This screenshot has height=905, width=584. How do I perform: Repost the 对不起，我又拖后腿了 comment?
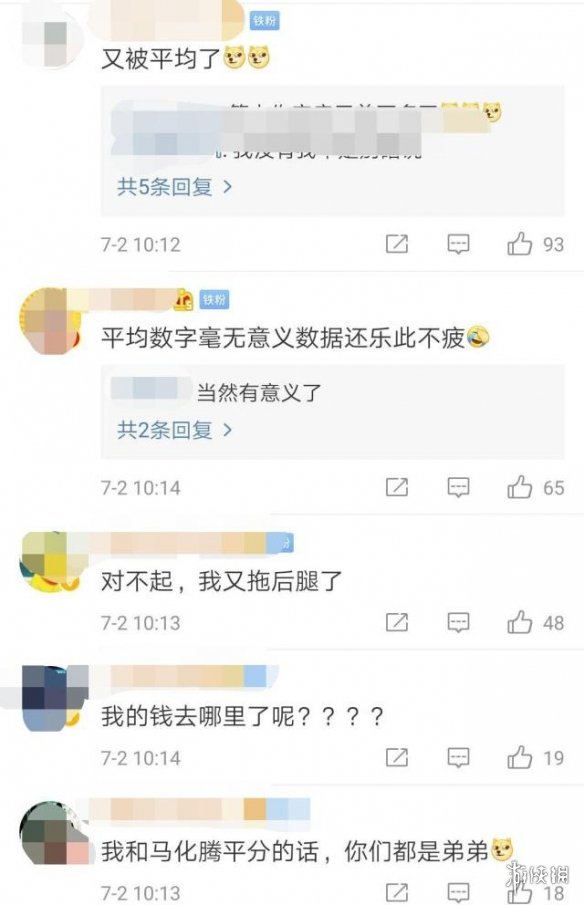397,622
